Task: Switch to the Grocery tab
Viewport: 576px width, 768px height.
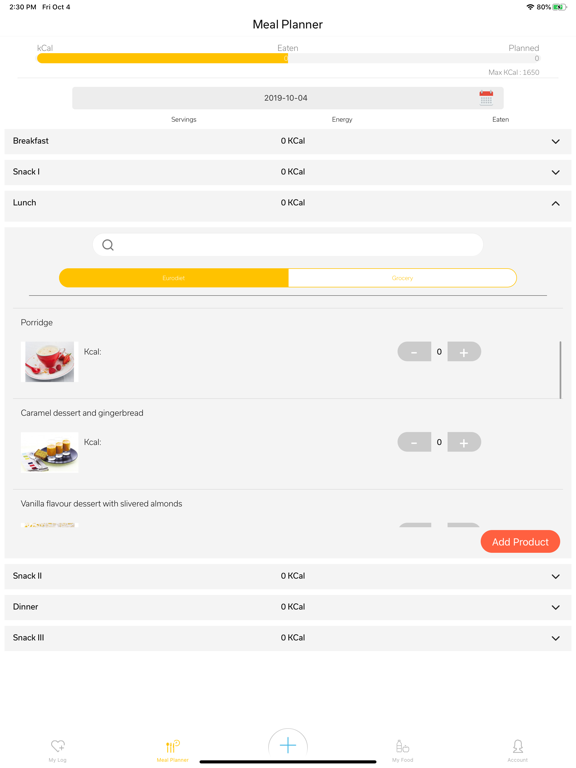Action: [x=402, y=278]
